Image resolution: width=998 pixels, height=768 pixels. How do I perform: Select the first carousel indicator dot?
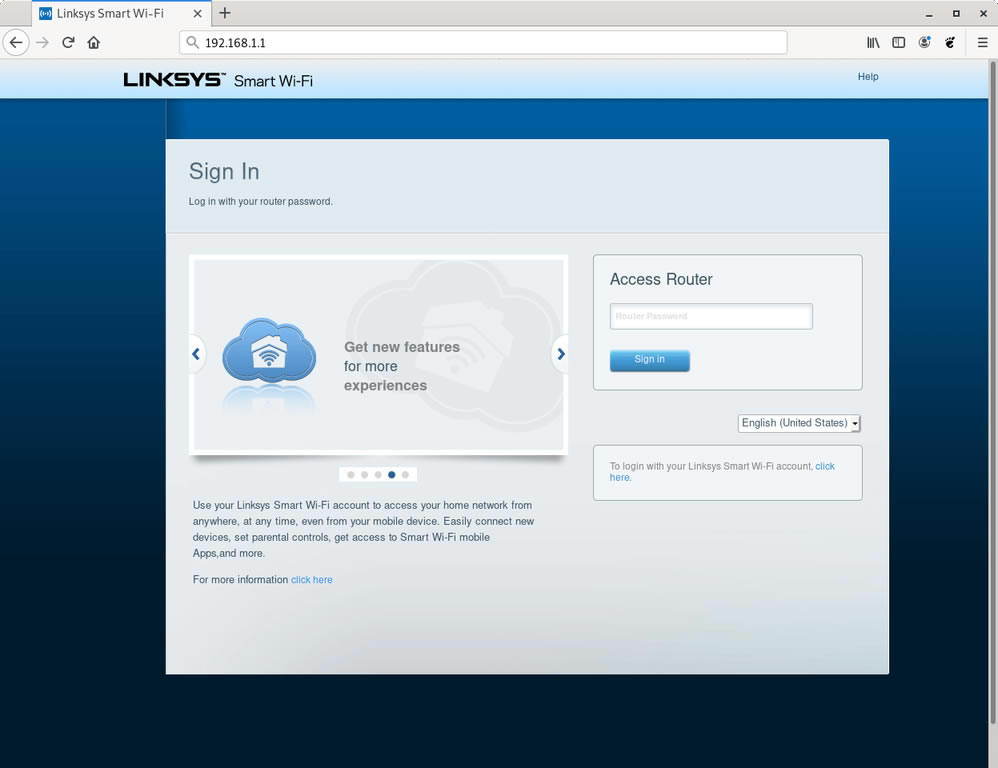[x=351, y=474]
